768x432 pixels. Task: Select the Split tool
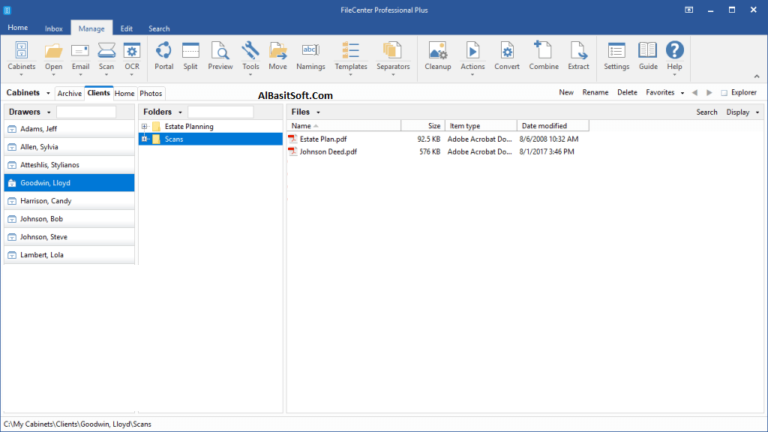[x=191, y=50]
